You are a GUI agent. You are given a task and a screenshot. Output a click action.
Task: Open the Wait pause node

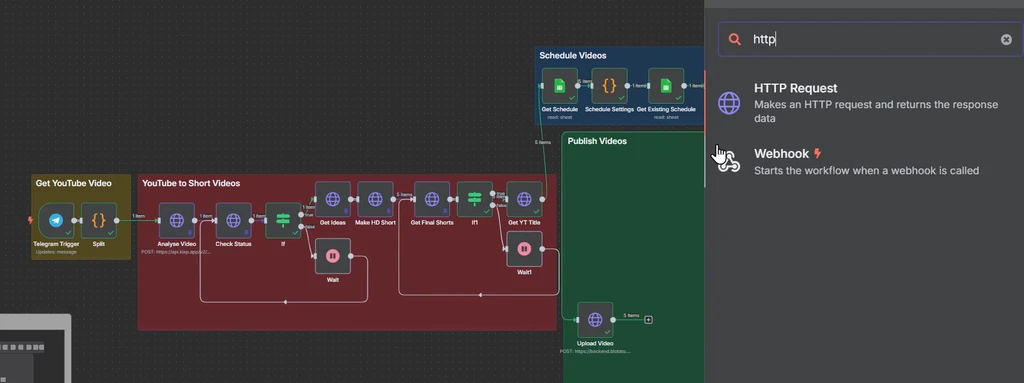click(332, 256)
